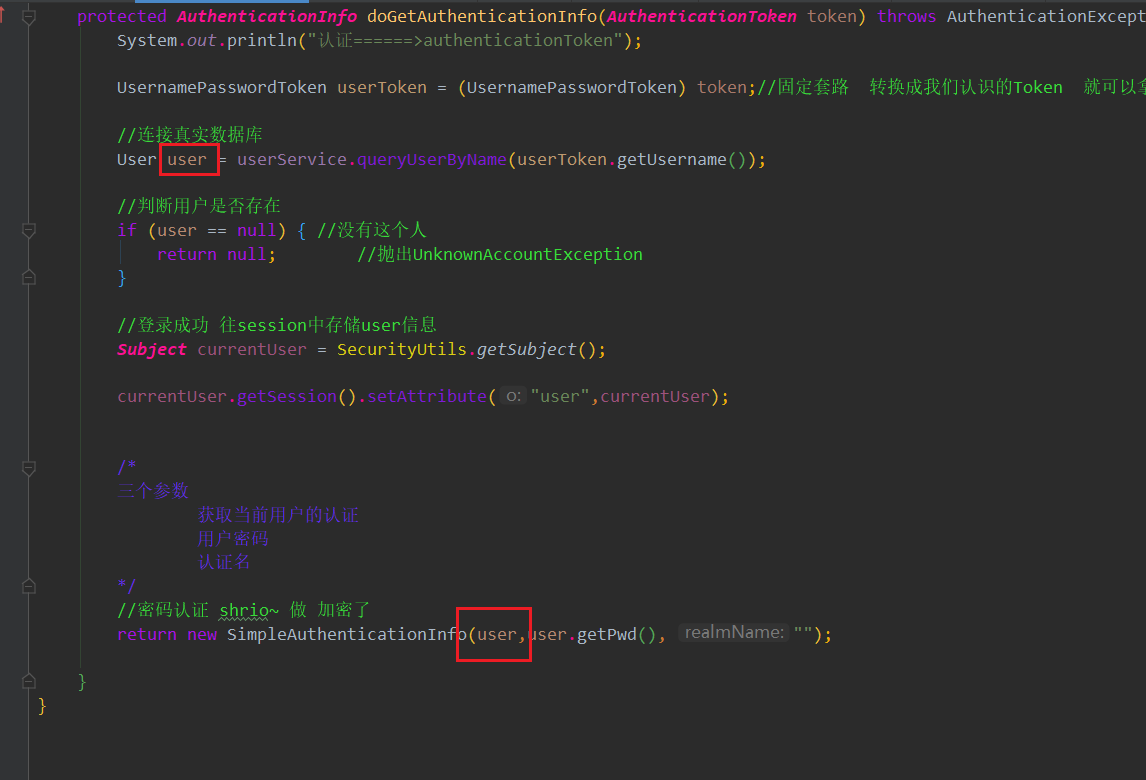
Task: Click the new keyword in the return statement
Action: [x=202, y=635]
